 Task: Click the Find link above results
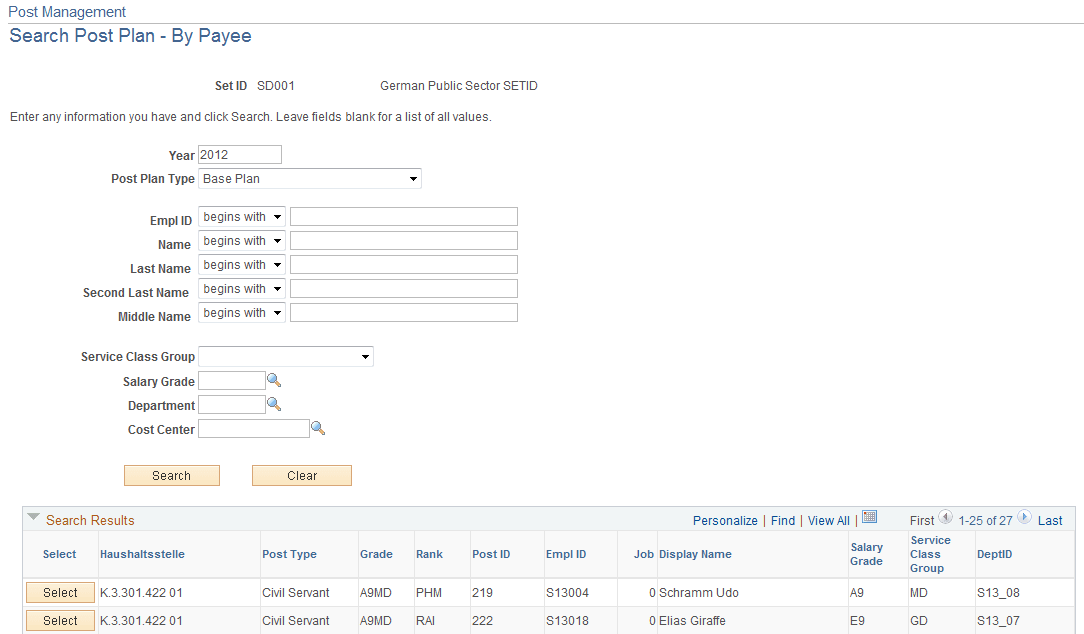[x=782, y=520]
